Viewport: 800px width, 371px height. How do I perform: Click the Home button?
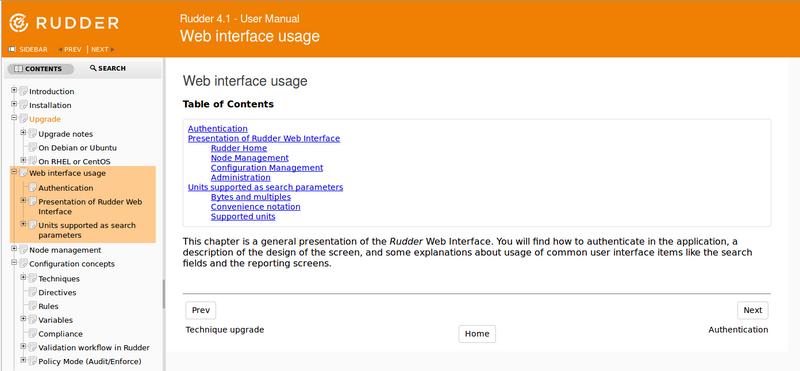pos(477,334)
